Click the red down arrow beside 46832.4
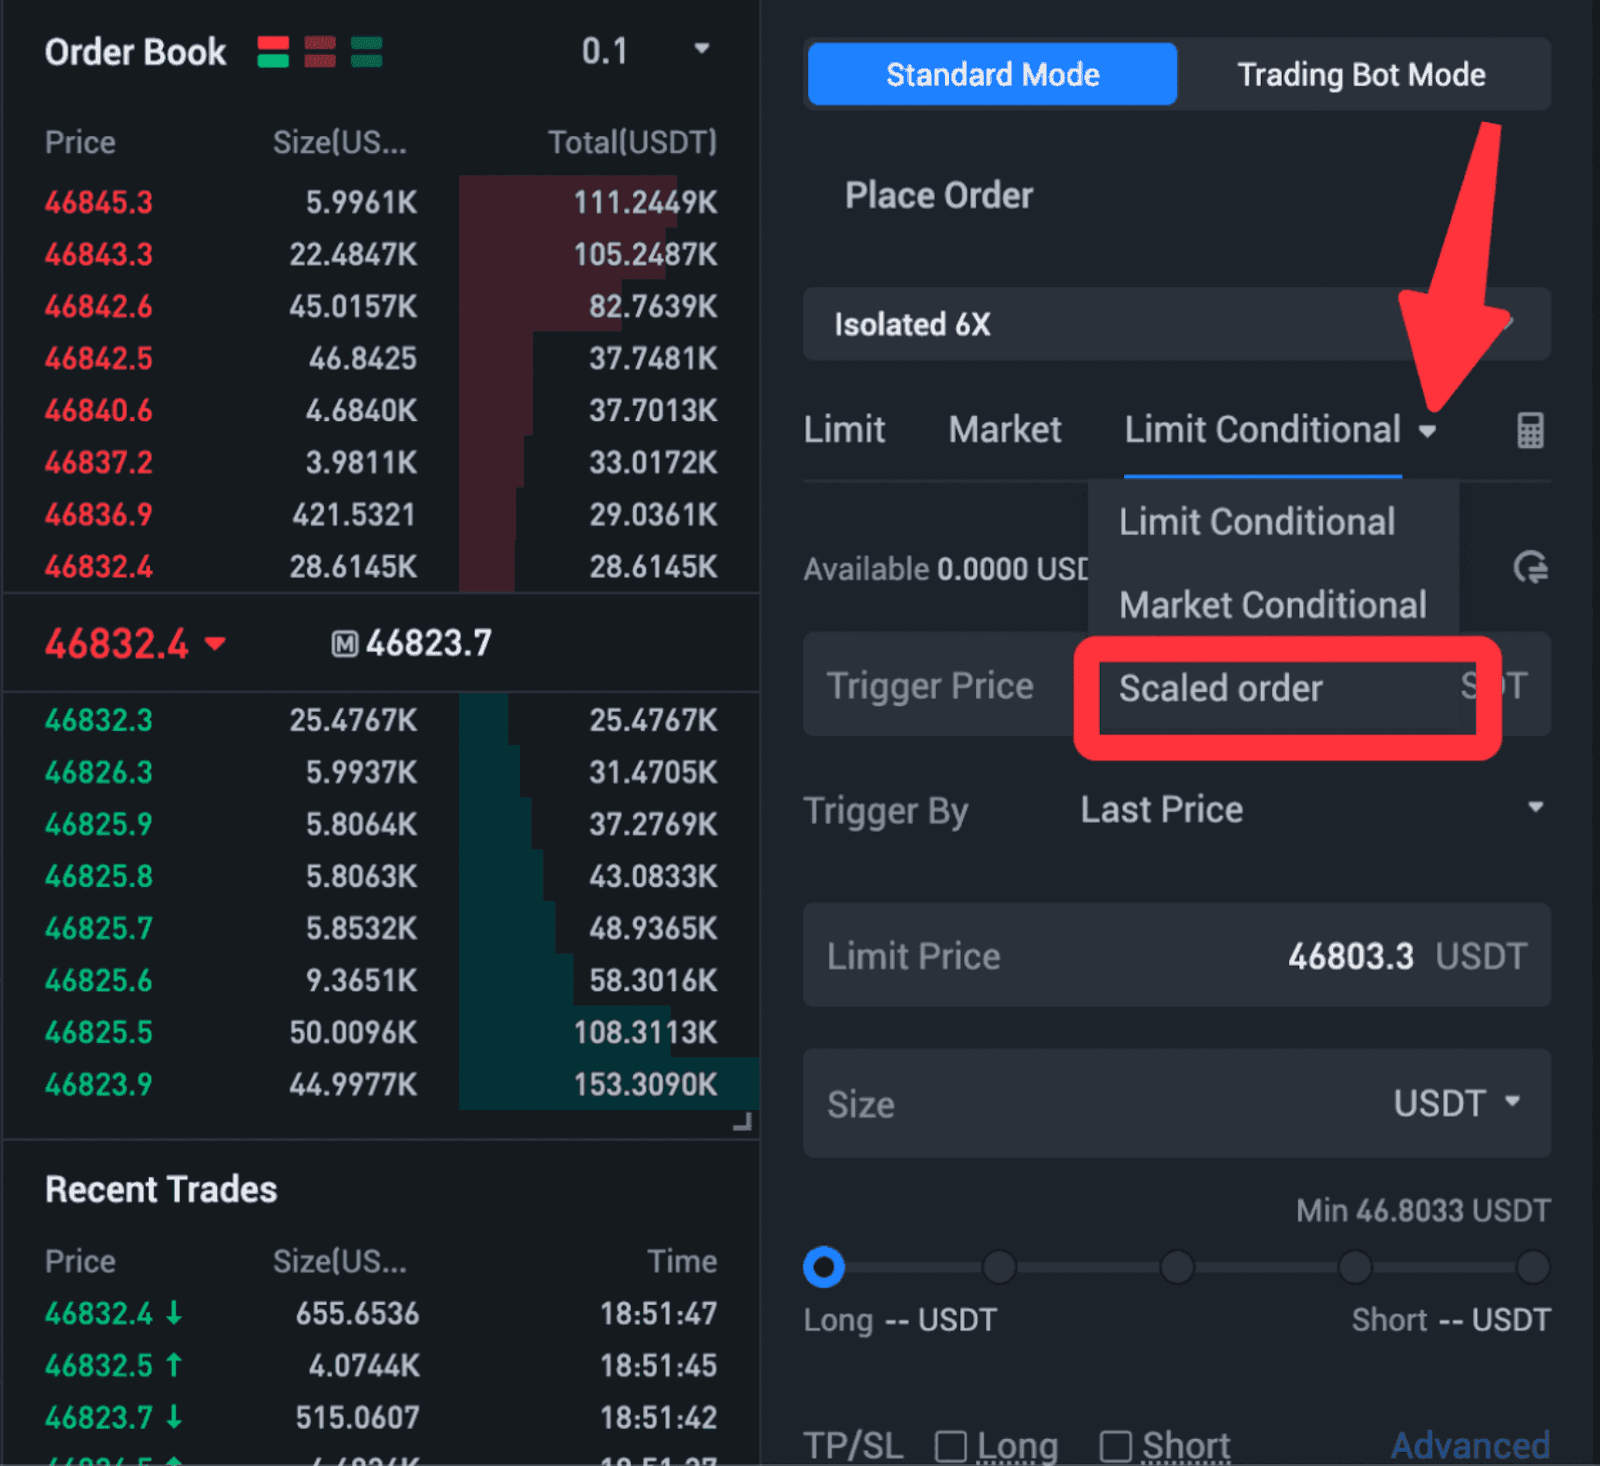This screenshot has height=1466, width=1600. coord(215,644)
